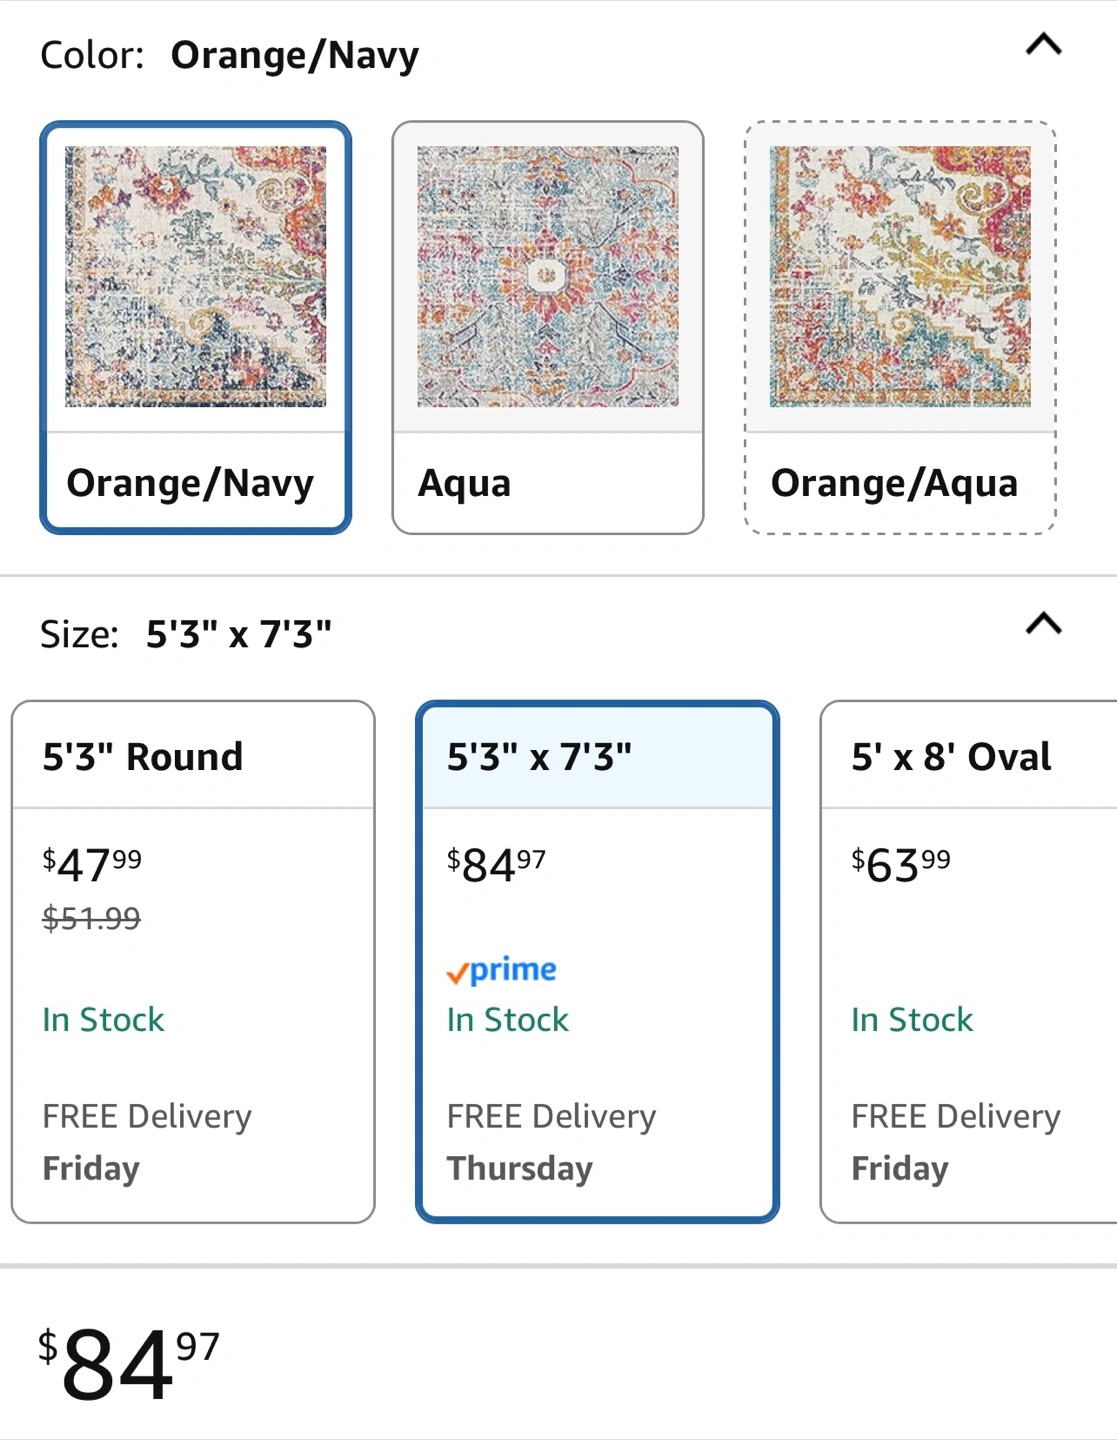
Task: Collapse the Color section chevron
Action: [1043, 45]
